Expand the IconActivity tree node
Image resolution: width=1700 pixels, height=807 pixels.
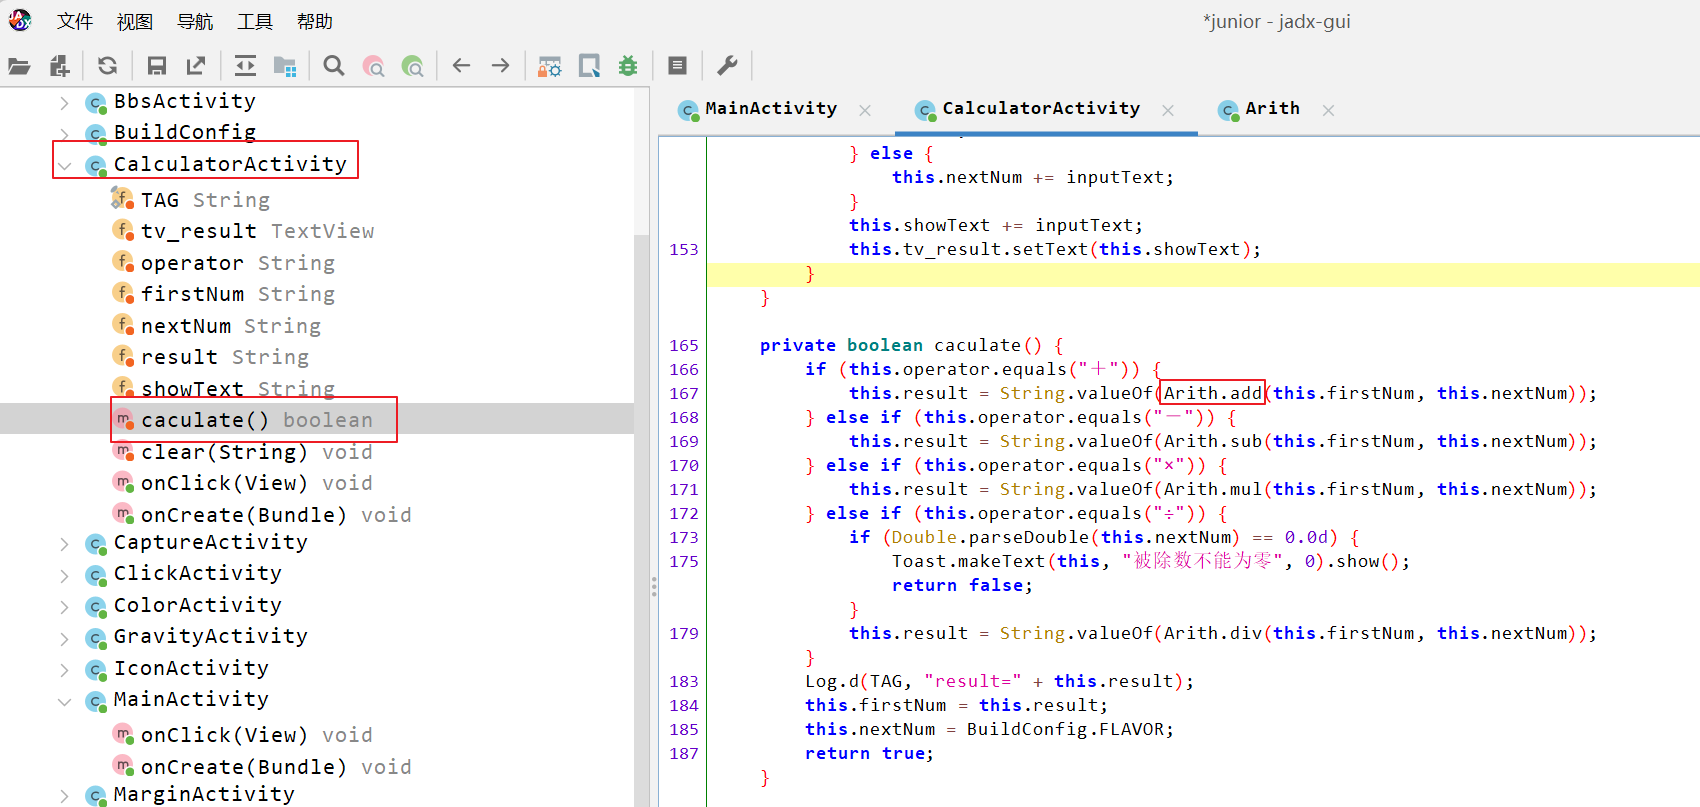pos(64,669)
